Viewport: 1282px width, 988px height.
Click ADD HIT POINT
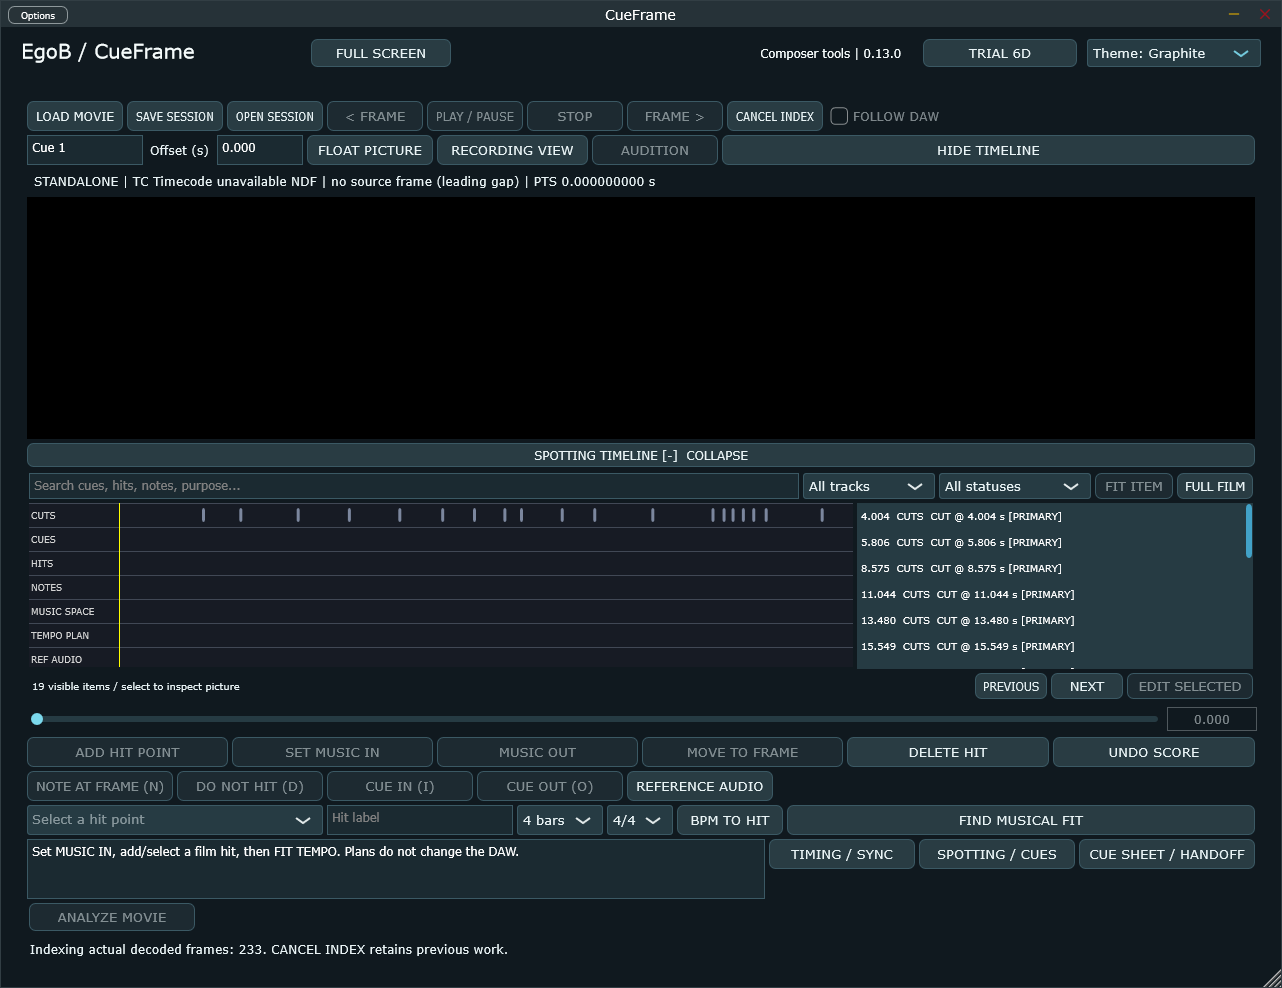tap(127, 752)
